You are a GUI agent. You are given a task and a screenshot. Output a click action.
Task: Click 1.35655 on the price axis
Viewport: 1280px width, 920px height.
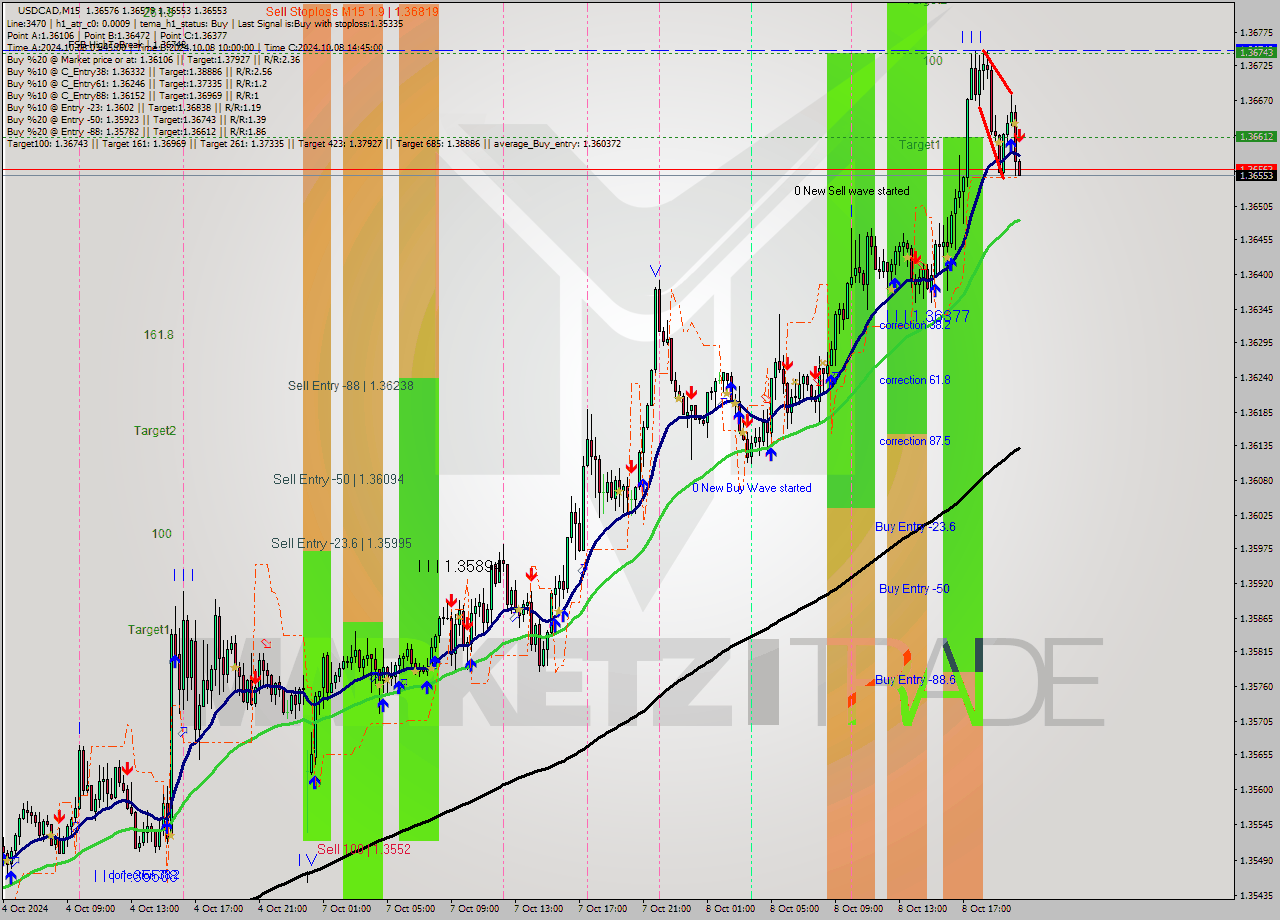[x=1255, y=755]
